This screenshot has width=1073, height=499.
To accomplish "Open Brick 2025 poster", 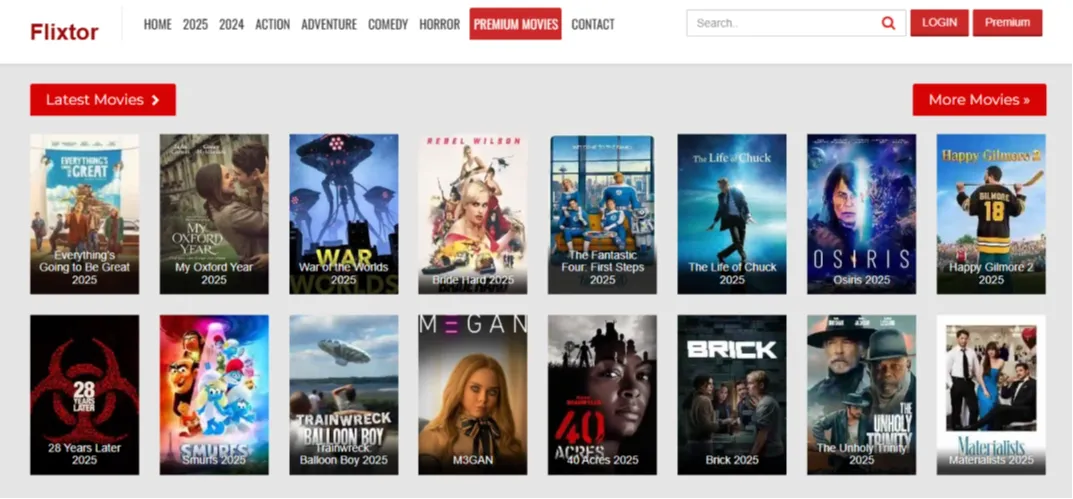I will (732, 395).
